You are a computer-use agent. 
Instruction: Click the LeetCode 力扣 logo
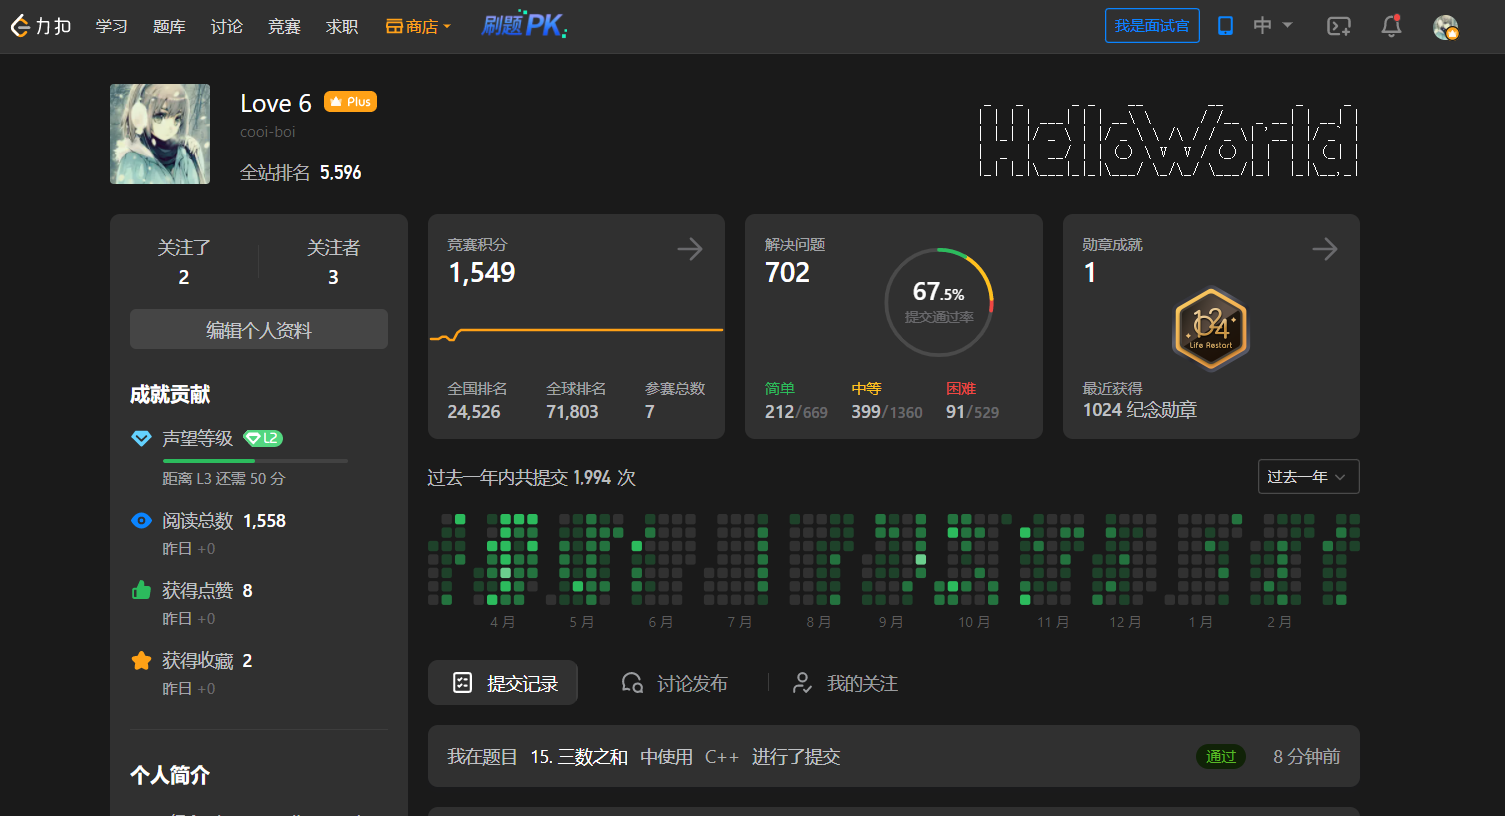point(41,26)
